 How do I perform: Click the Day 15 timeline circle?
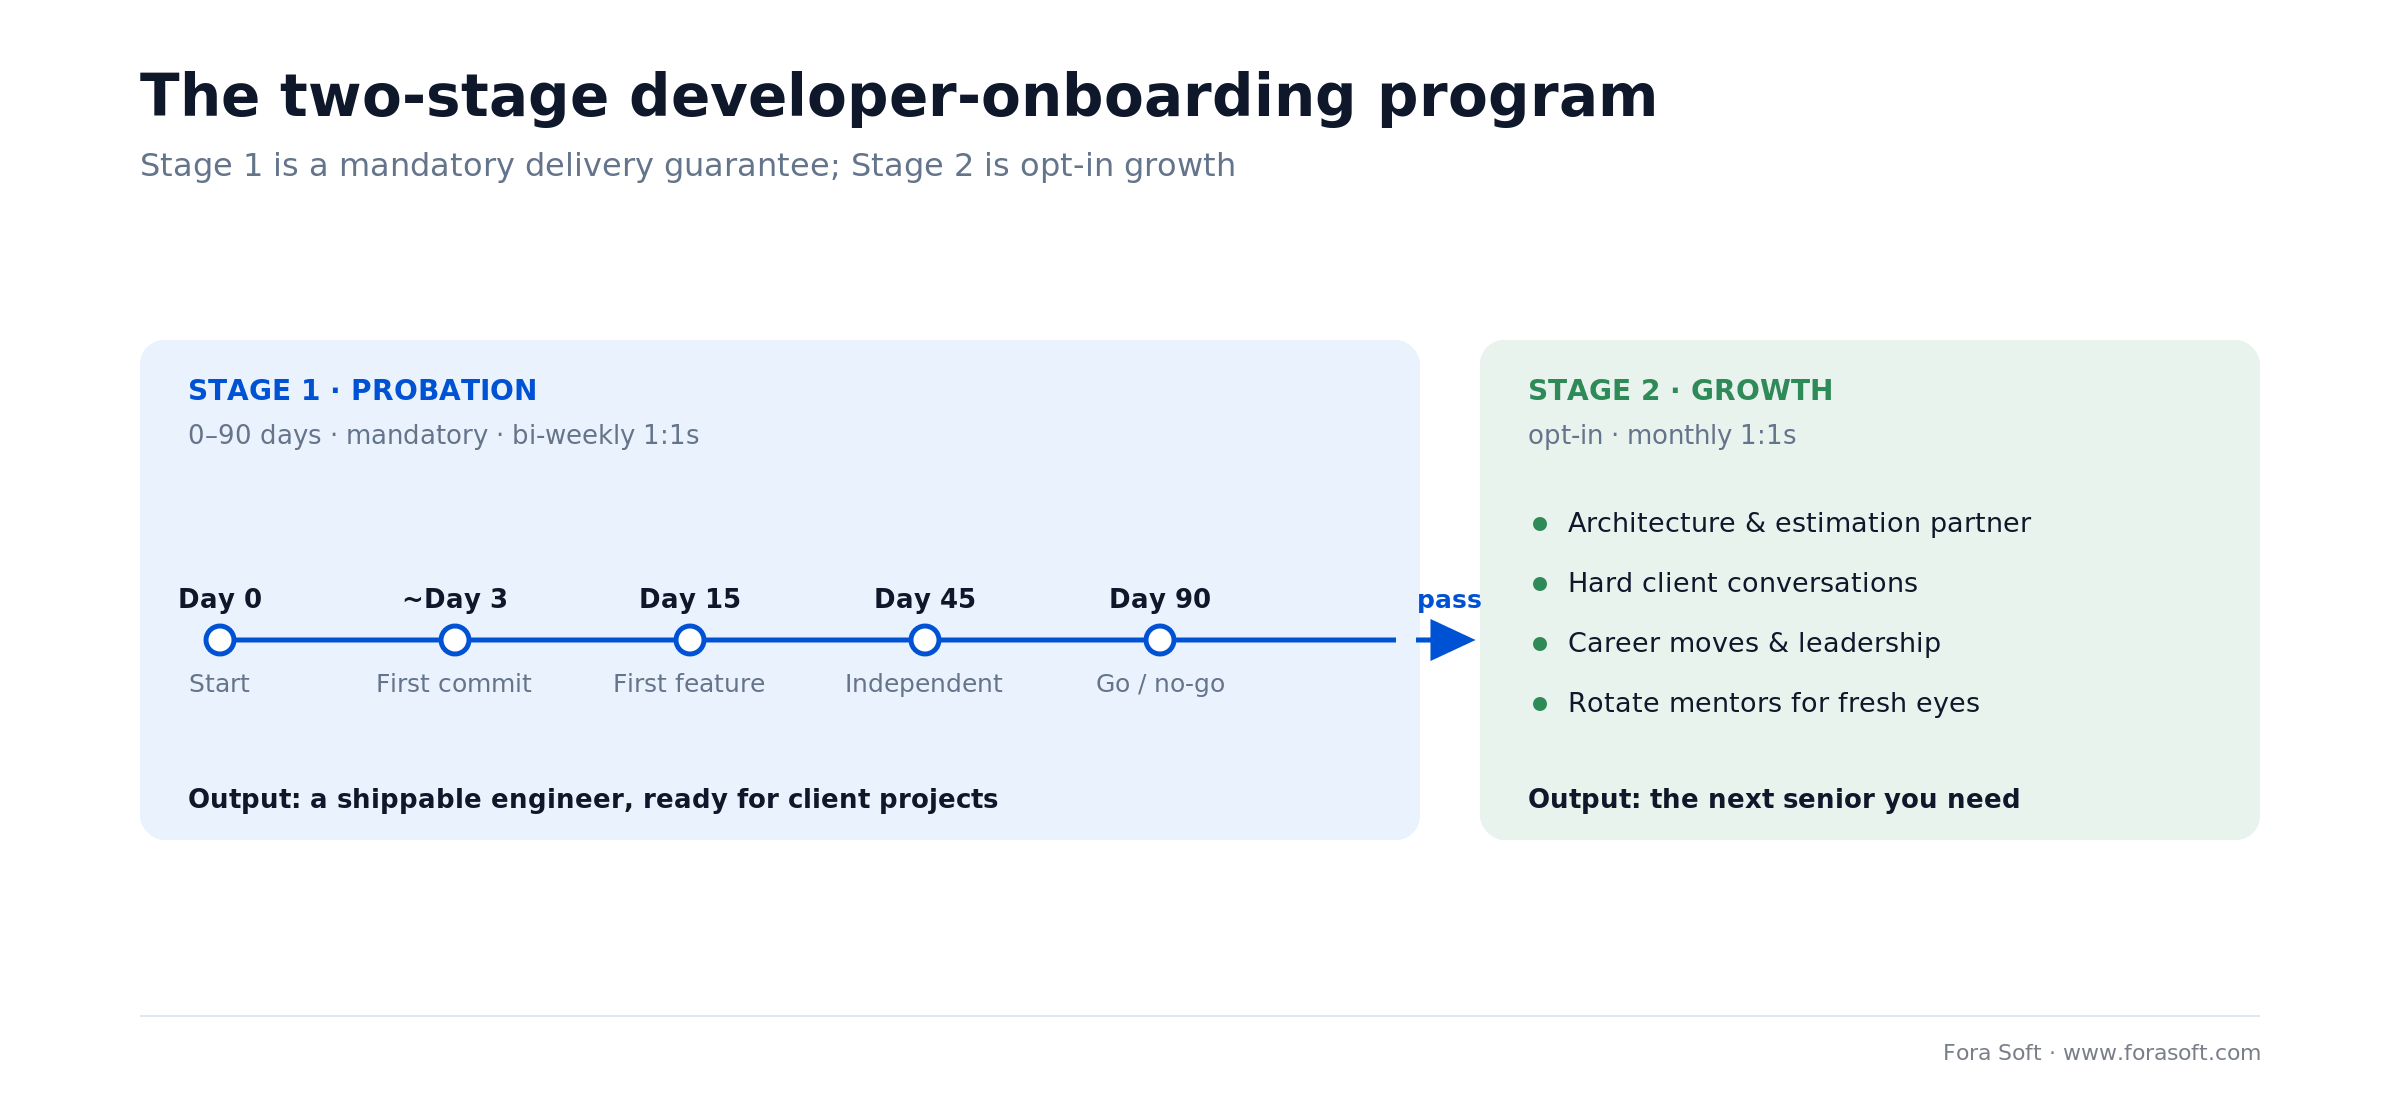click(x=690, y=640)
